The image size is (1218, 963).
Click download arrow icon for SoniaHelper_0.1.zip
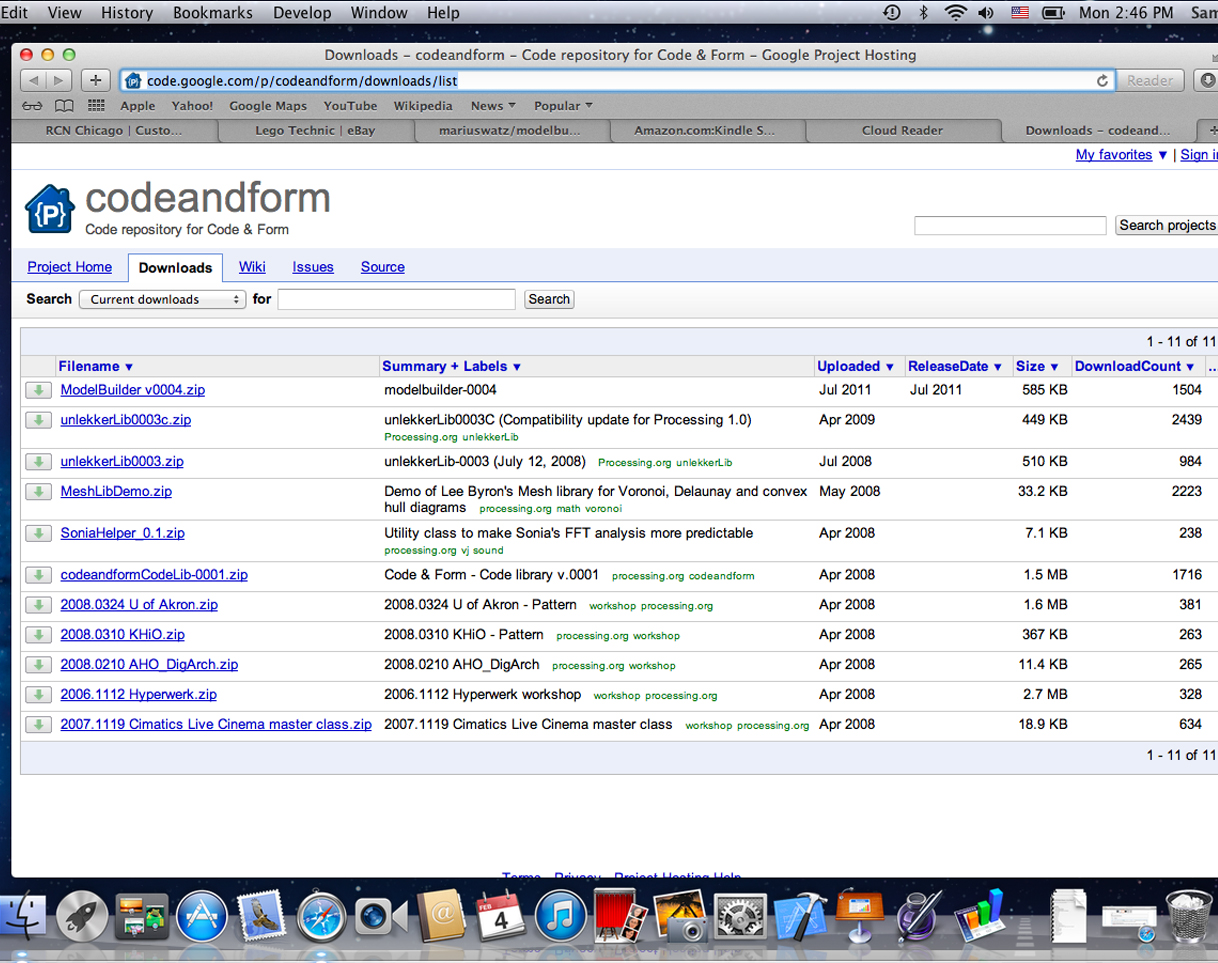[38, 533]
